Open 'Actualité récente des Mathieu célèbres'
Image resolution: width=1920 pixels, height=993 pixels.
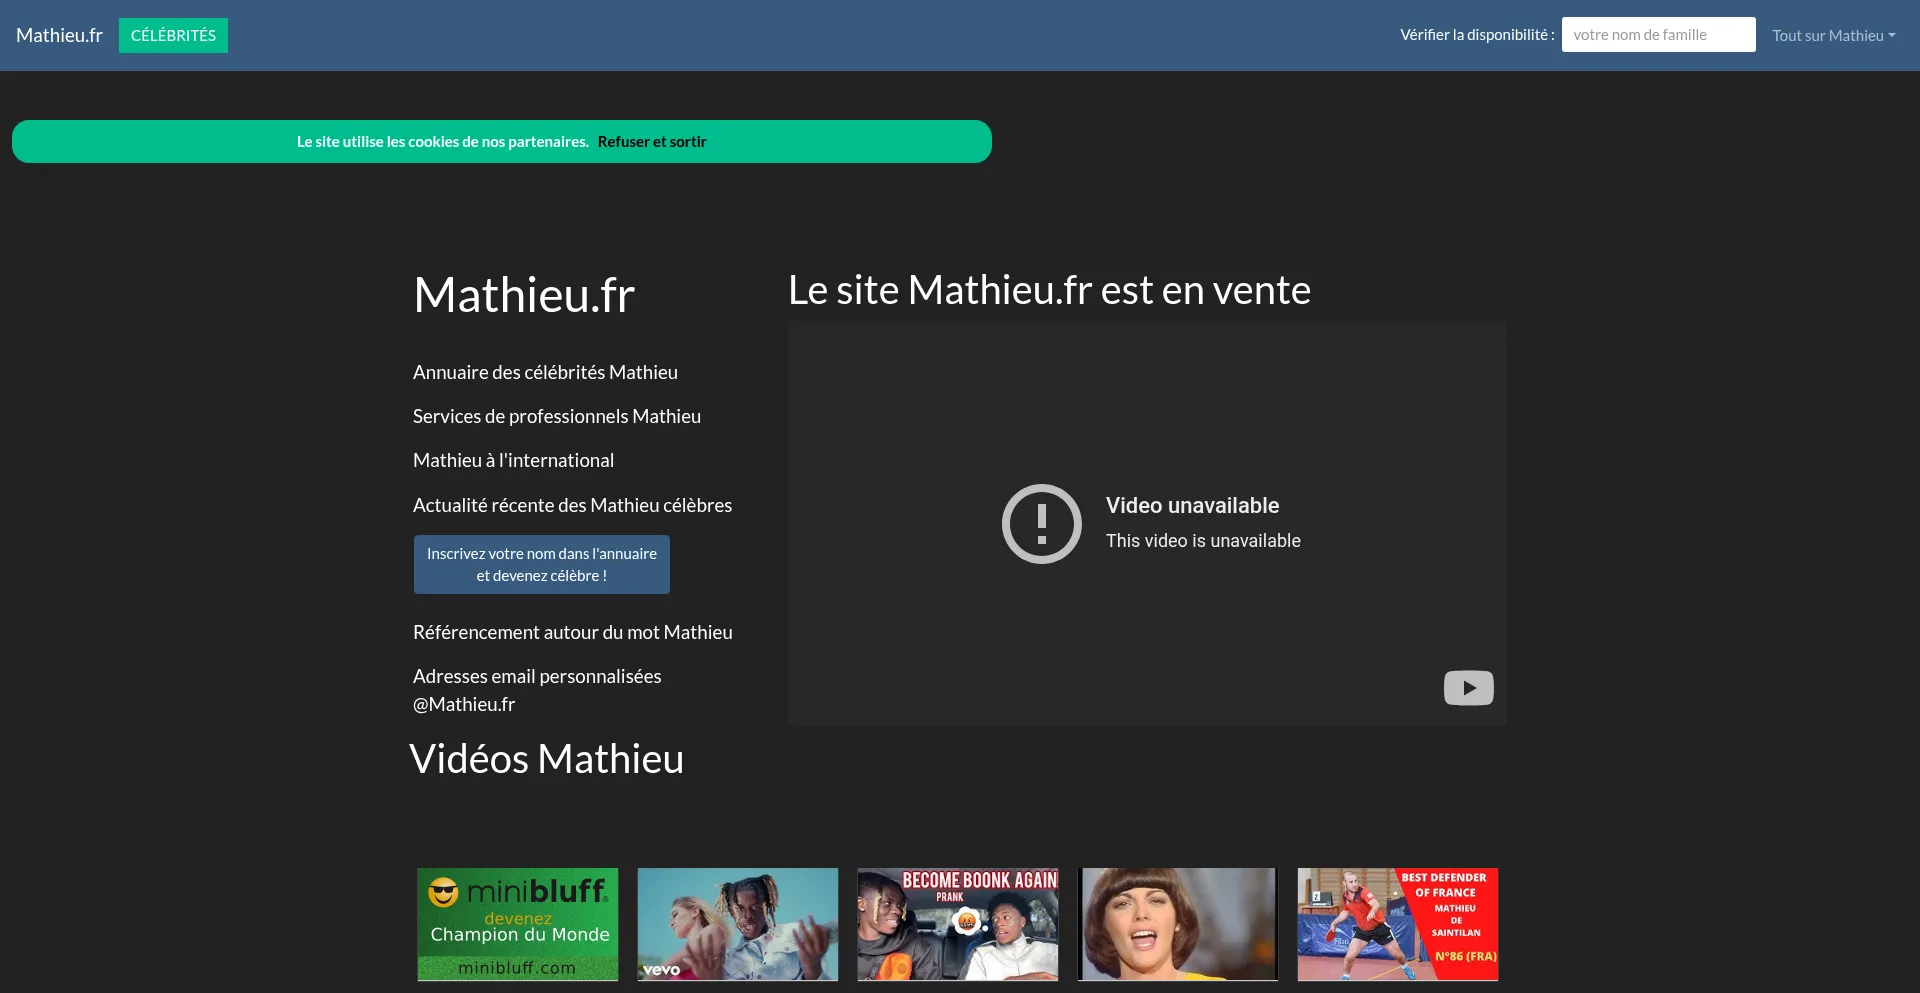pyautogui.click(x=572, y=505)
